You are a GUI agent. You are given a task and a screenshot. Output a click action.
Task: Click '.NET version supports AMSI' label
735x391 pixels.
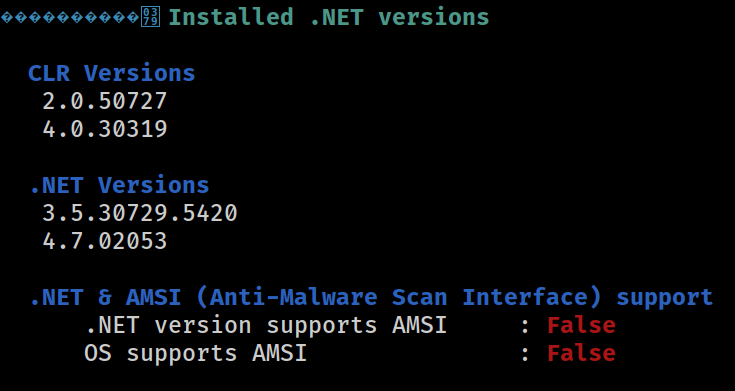(x=266, y=325)
